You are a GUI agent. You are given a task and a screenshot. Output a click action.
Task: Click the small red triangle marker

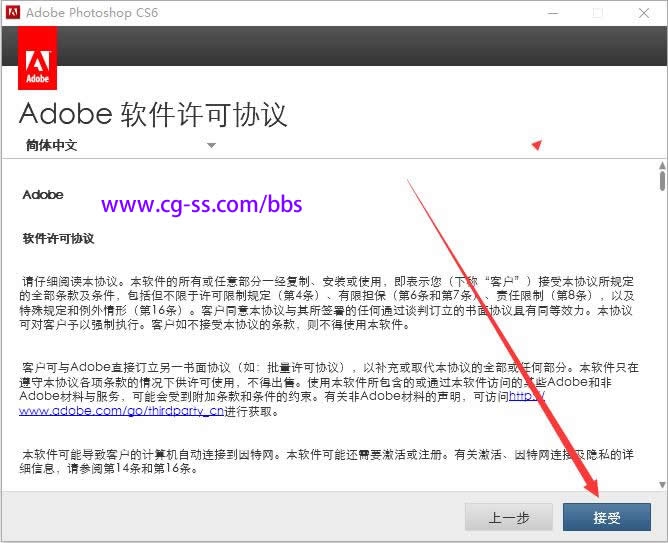tap(537, 145)
